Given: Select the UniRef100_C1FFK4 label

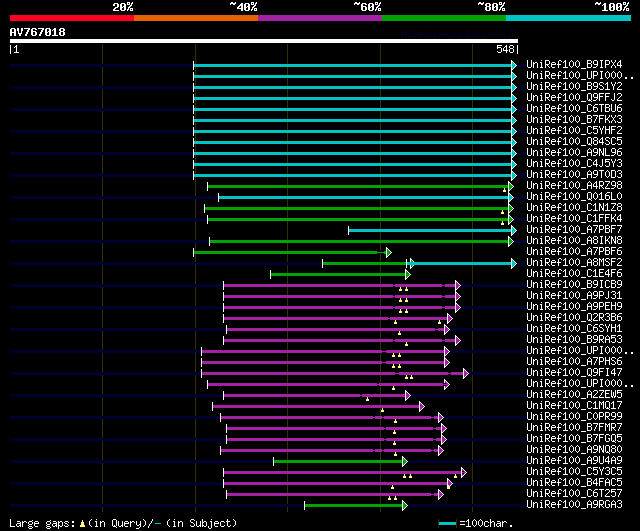Looking at the screenshot, I should pyautogui.click(x=574, y=219).
